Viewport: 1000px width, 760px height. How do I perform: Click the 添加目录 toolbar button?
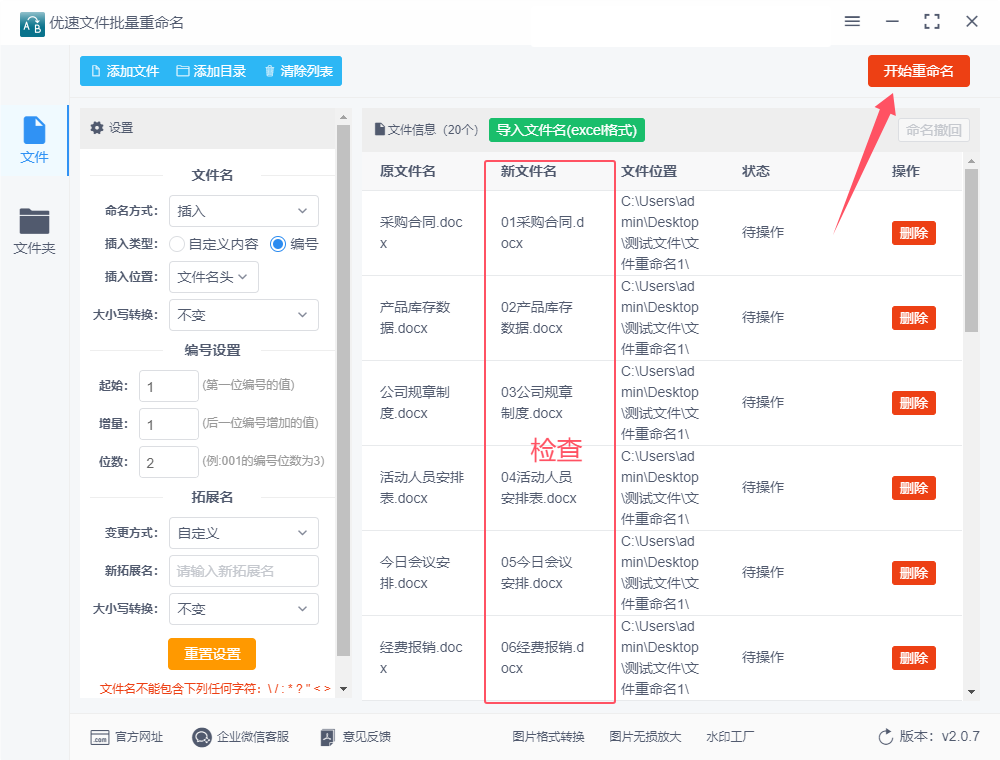(211, 71)
